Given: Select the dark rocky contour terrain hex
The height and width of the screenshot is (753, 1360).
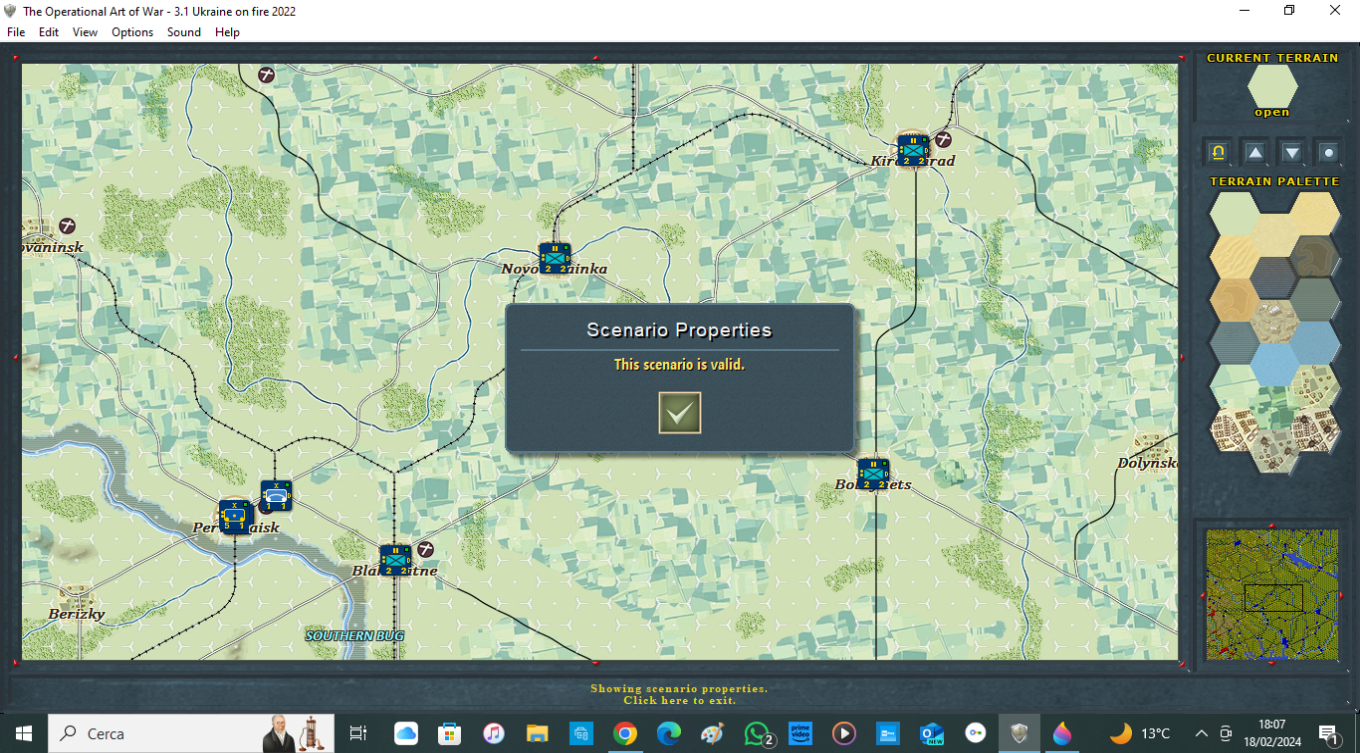Looking at the screenshot, I should (1314, 256).
